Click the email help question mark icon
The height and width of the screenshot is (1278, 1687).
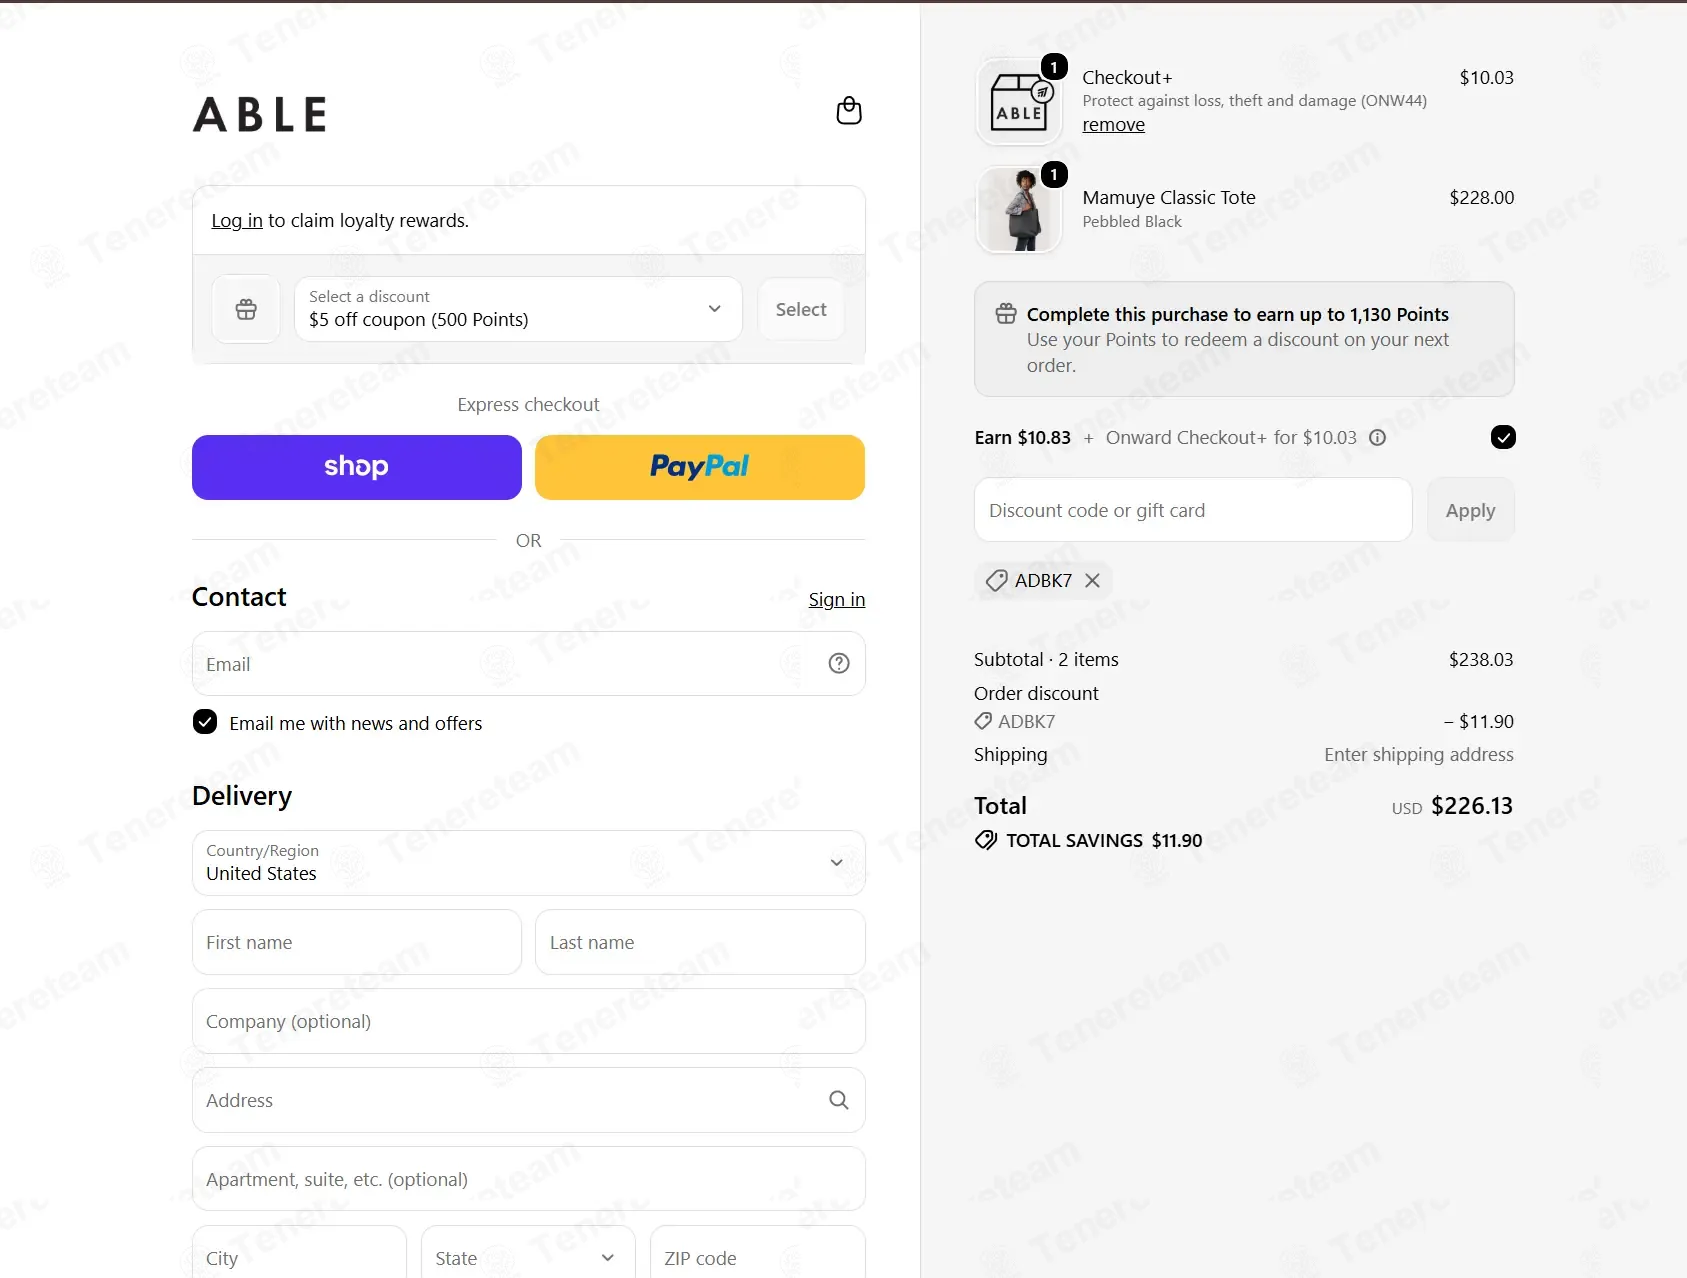coord(839,663)
